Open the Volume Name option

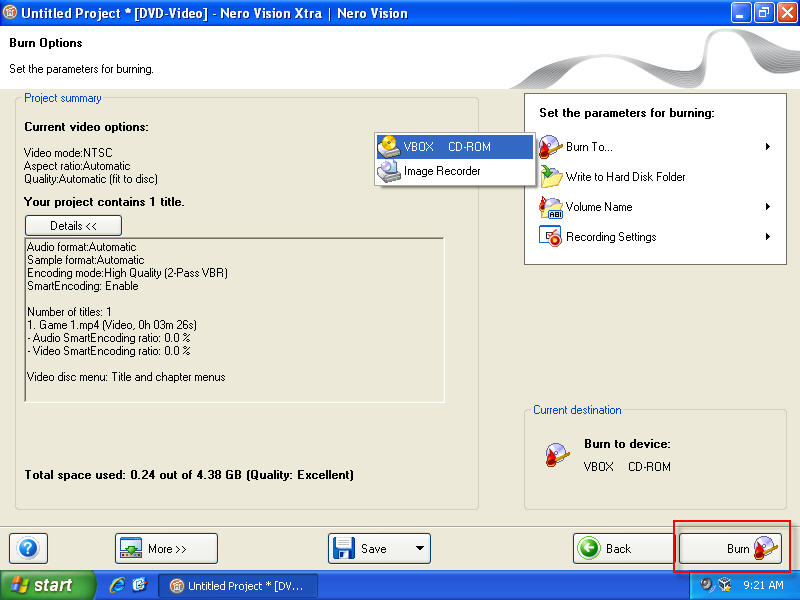(655, 207)
